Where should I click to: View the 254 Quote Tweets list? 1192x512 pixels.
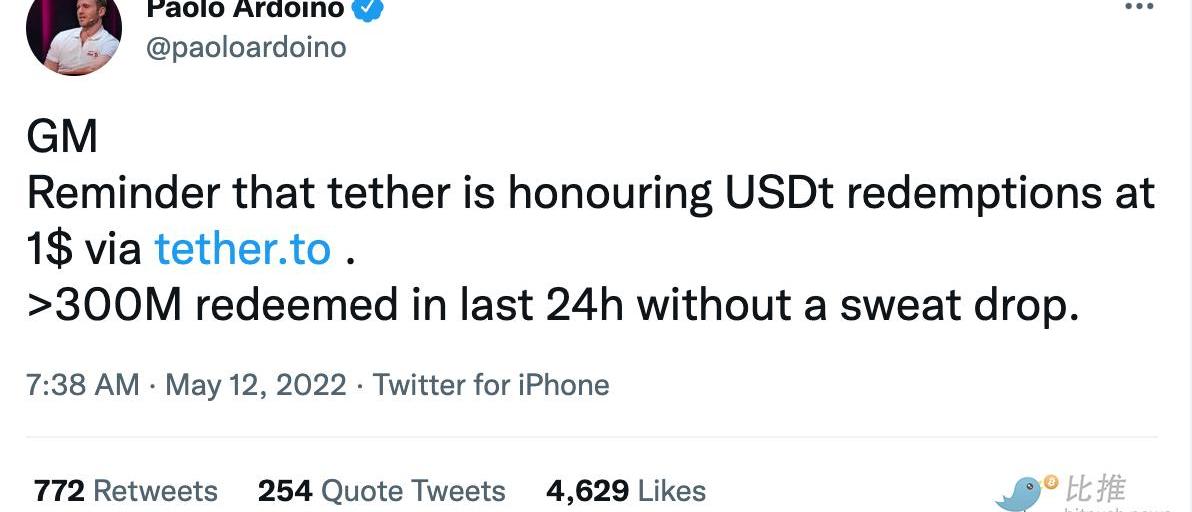tap(381, 491)
